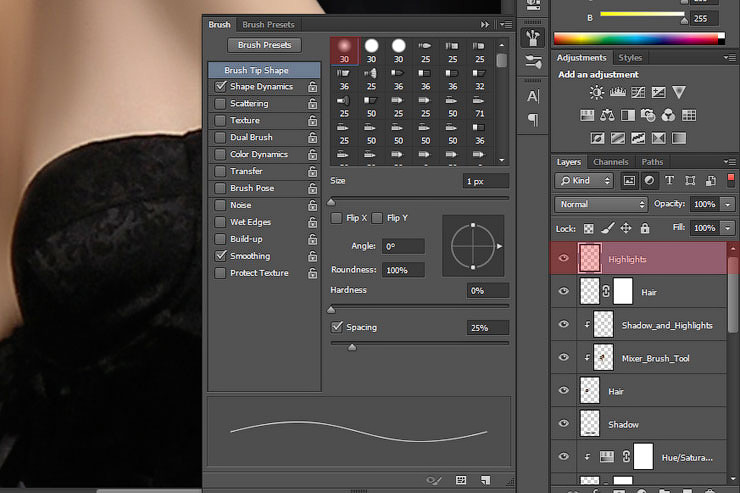The height and width of the screenshot is (493, 740).
Task: Expand the layer Opacity slider arrow
Action: 726,204
